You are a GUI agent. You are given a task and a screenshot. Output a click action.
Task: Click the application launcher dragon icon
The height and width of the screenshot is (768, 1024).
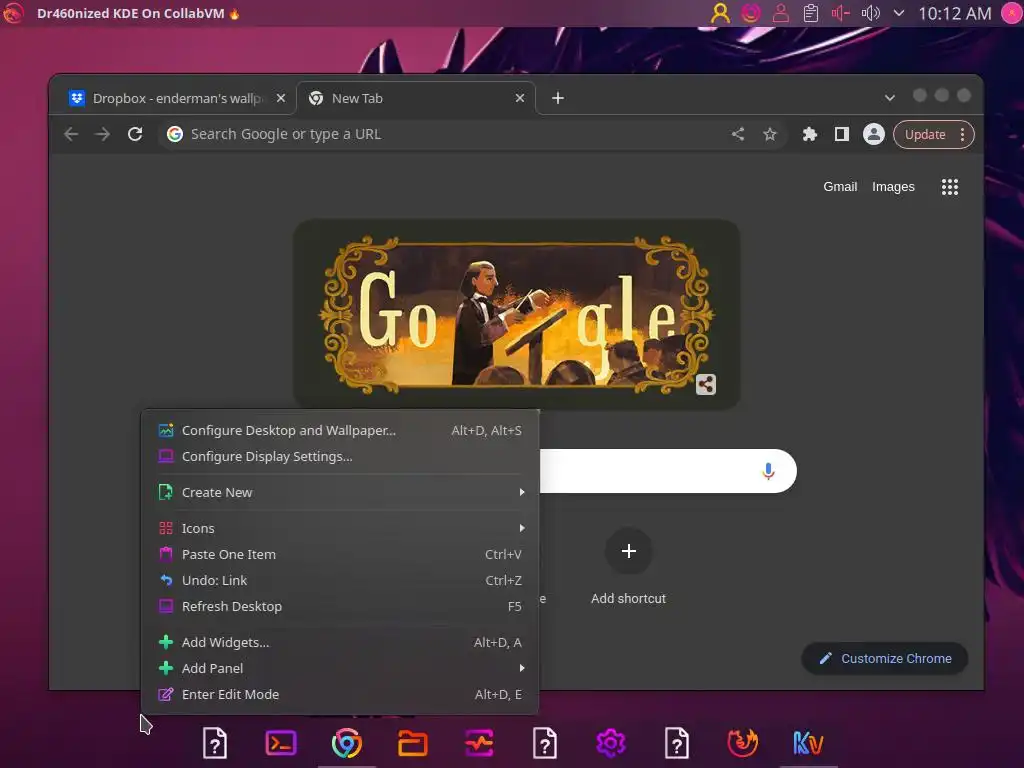12,13
